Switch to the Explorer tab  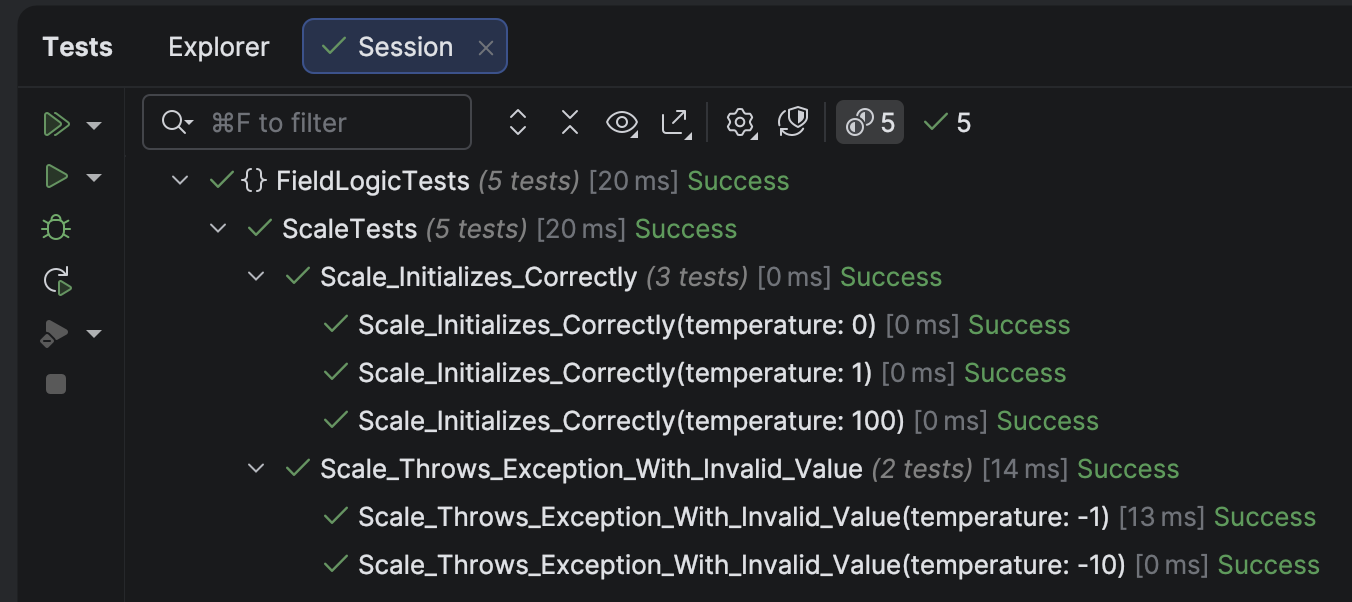[x=218, y=46]
